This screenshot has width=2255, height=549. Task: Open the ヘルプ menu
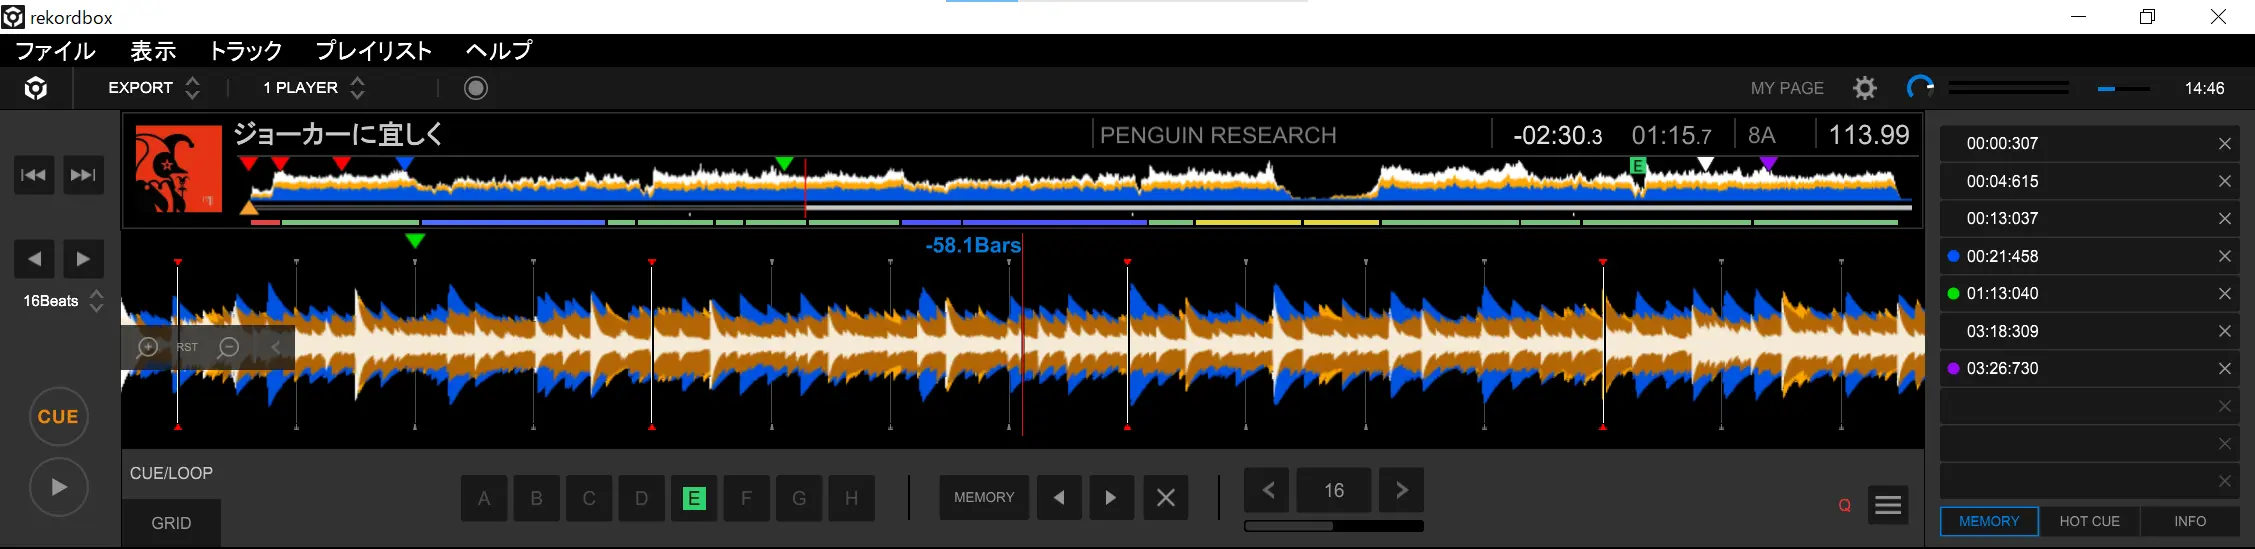click(x=499, y=51)
